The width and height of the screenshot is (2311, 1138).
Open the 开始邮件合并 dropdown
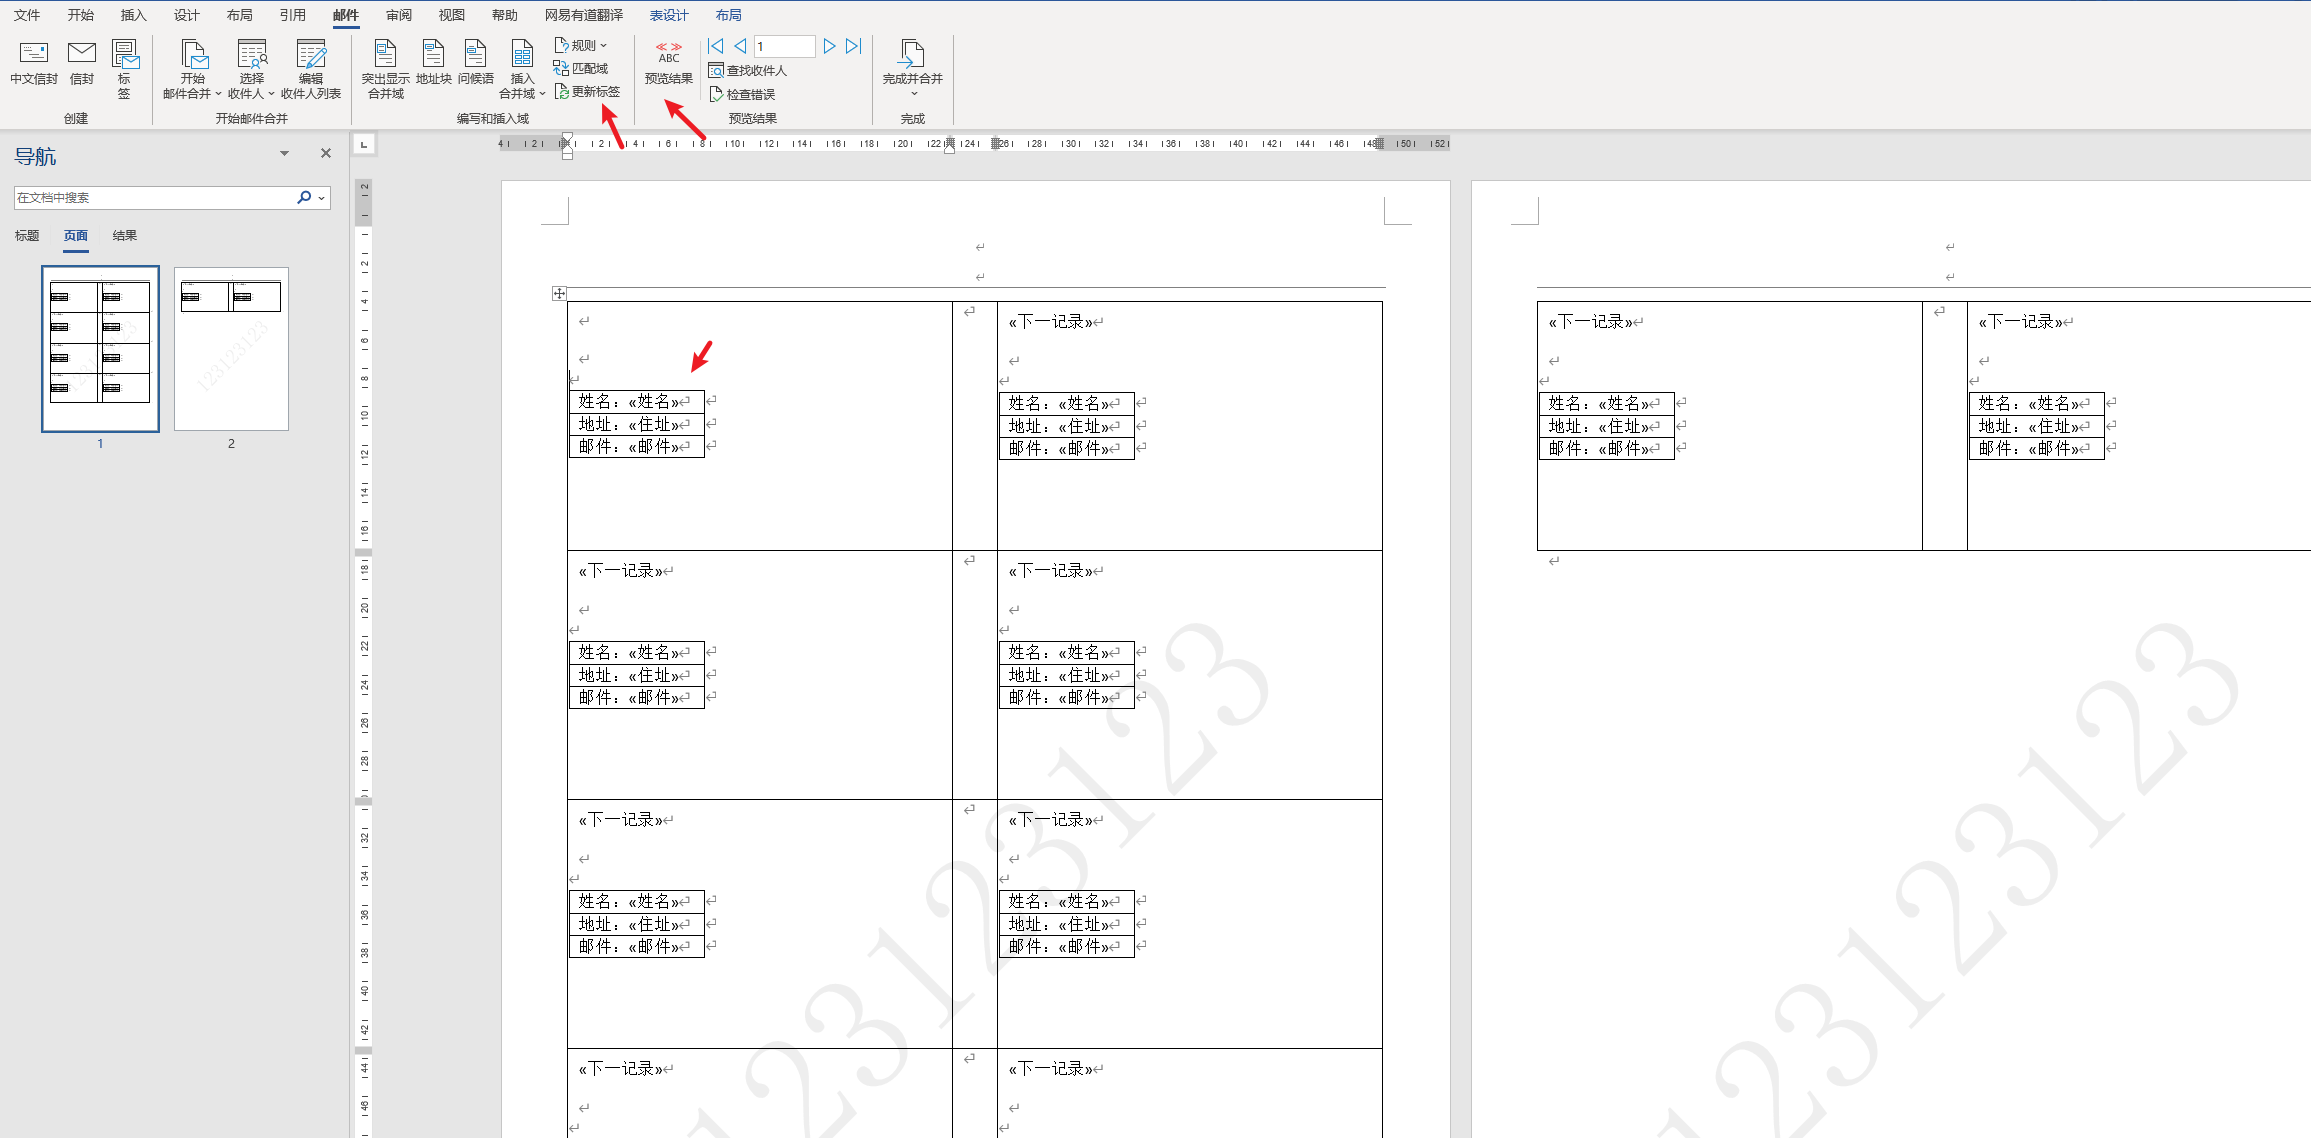[x=192, y=69]
